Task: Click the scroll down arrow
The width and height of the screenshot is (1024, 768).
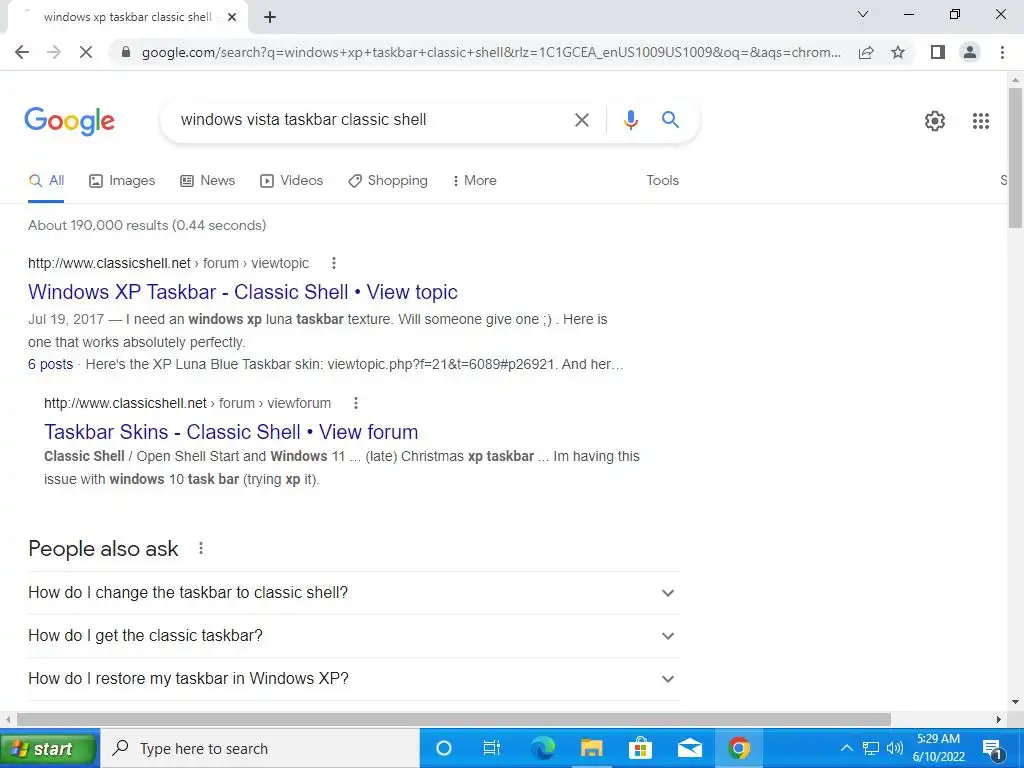Action: pyautogui.click(x=1015, y=702)
